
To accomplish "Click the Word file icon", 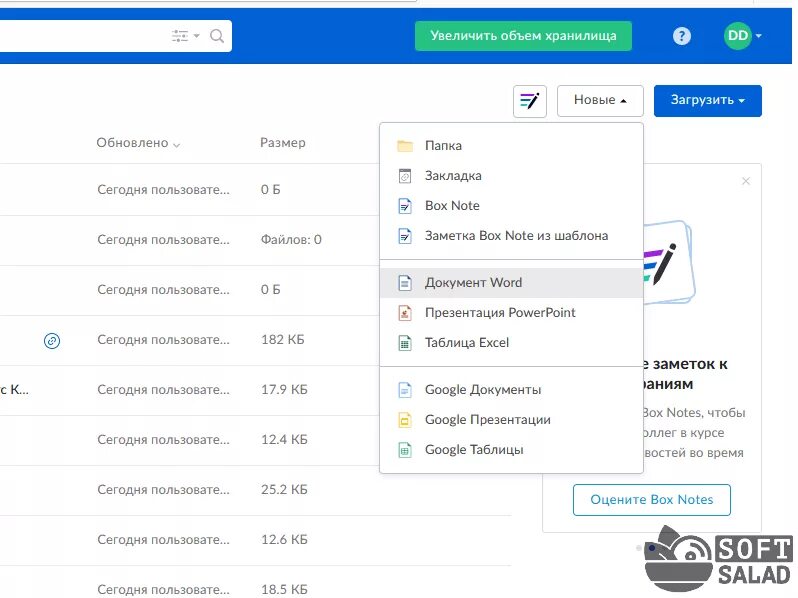I will coord(405,283).
